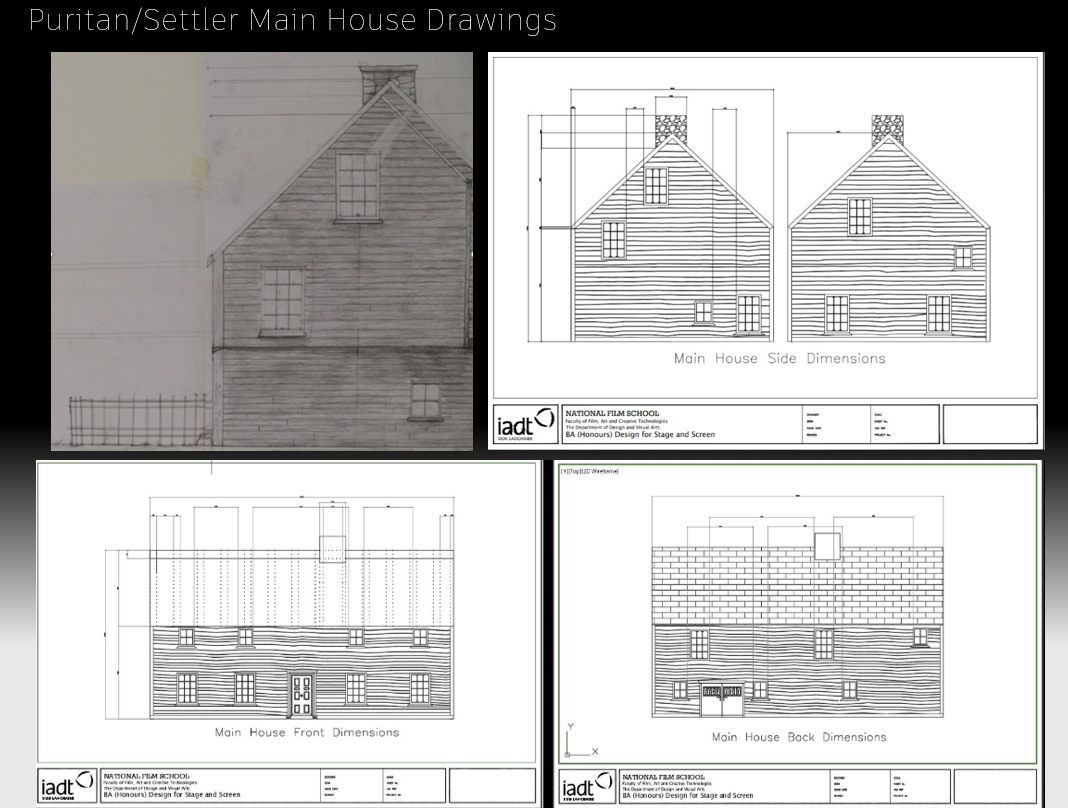Image resolution: width=1068 pixels, height=808 pixels.
Task: Click the double doors in Back Dimensions drawing
Action: click(x=722, y=697)
